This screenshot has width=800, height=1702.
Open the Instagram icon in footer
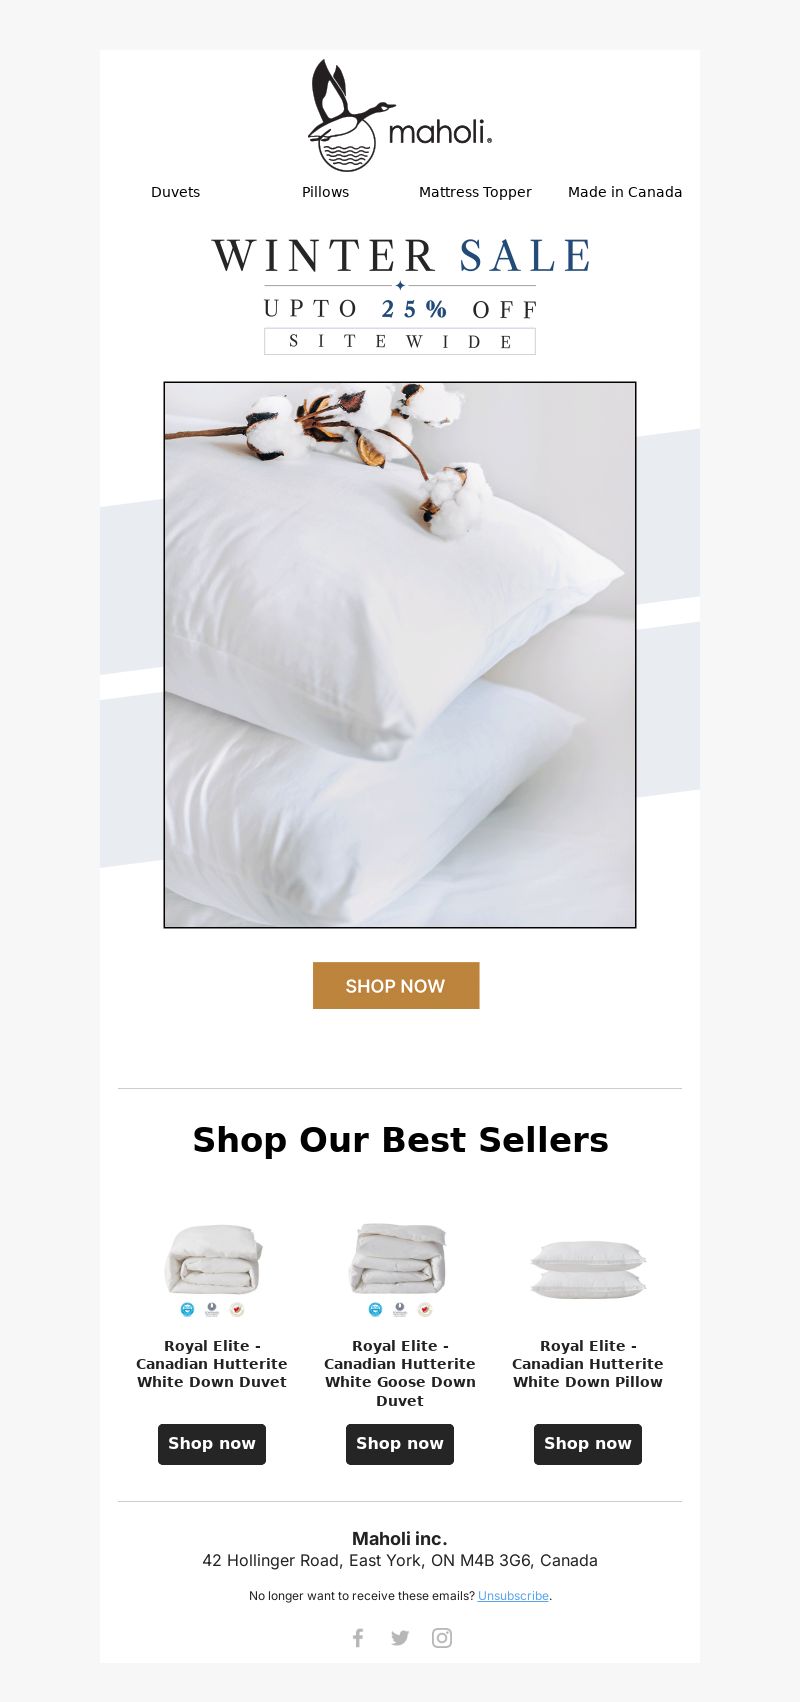(x=442, y=1637)
